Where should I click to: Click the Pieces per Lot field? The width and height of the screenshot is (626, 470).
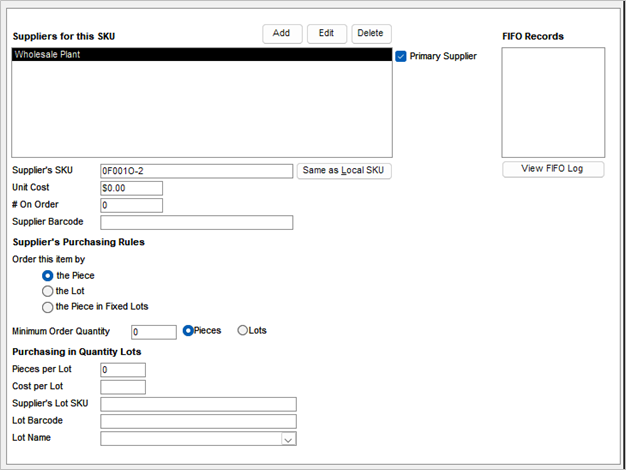[123, 370]
